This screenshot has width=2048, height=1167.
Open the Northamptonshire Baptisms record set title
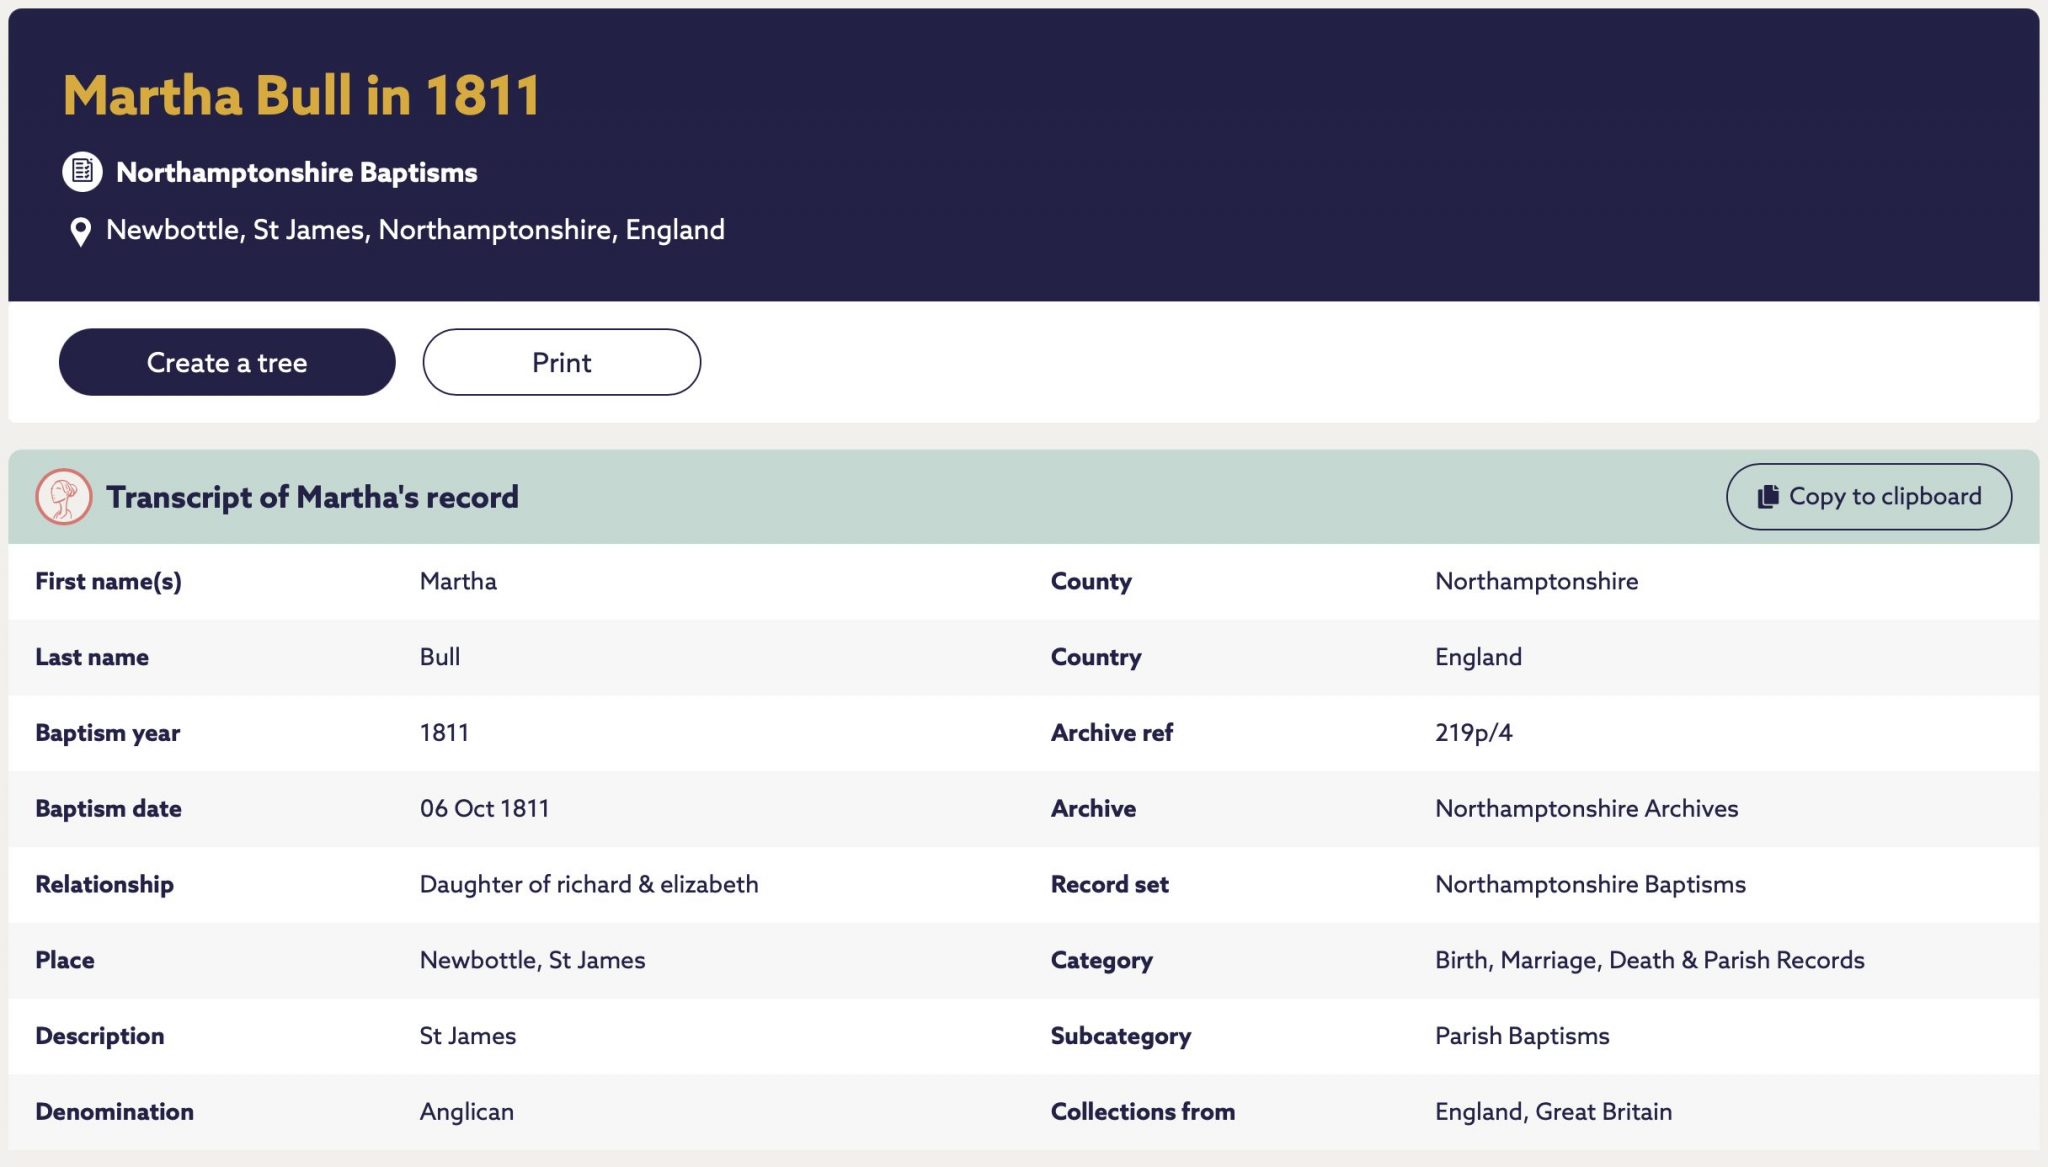click(x=296, y=172)
